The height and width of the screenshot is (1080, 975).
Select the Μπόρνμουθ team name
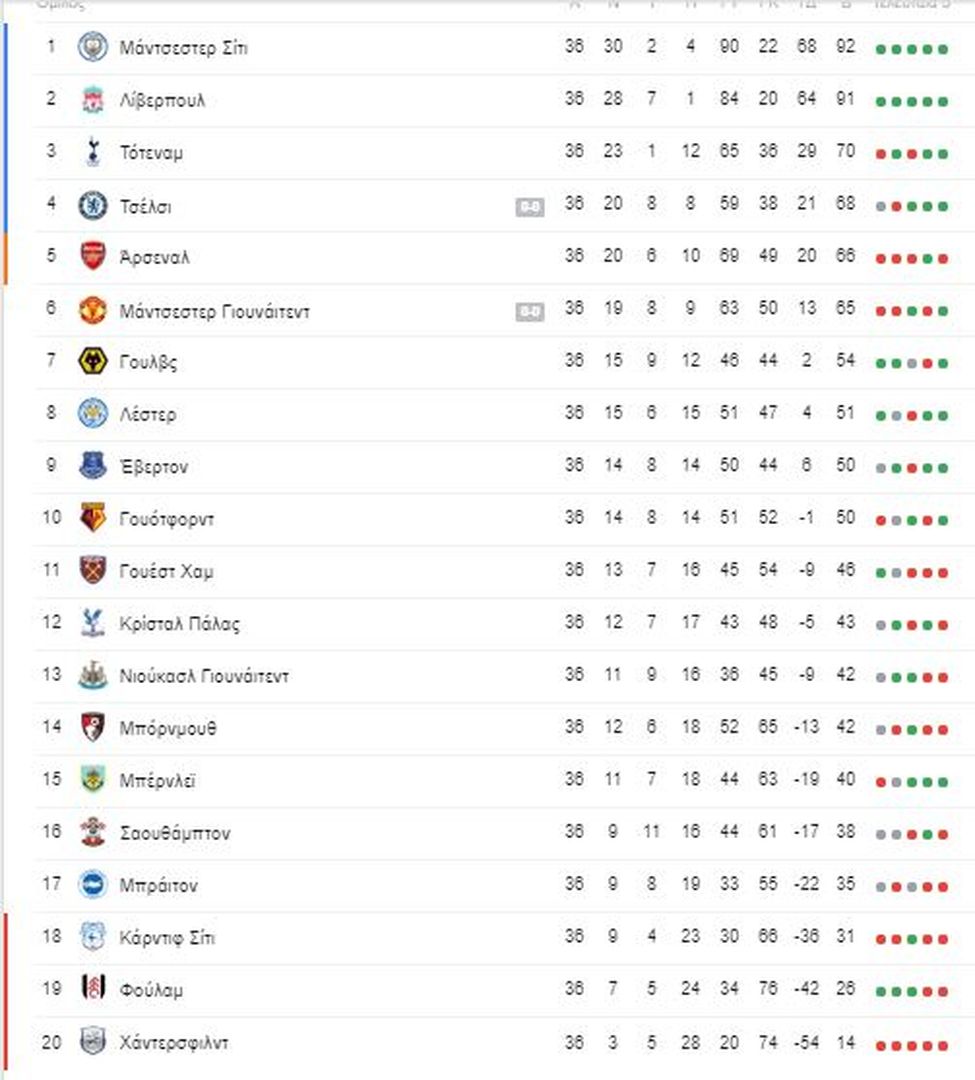click(x=168, y=729)
